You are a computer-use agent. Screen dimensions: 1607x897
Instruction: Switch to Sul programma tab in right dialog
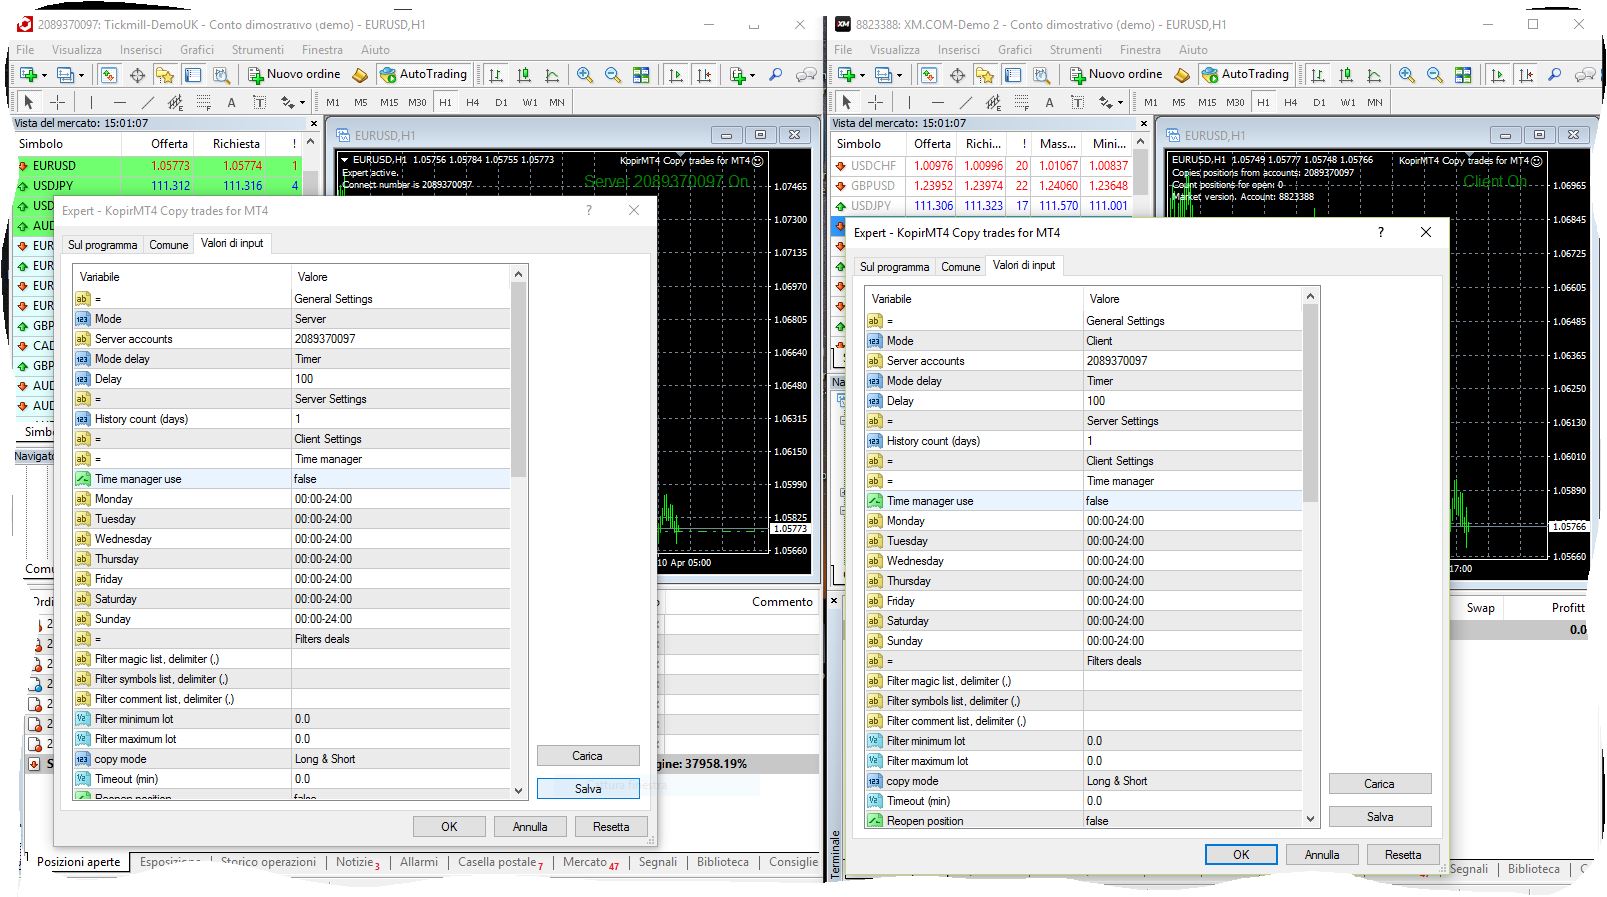click(x=894, y=266)
